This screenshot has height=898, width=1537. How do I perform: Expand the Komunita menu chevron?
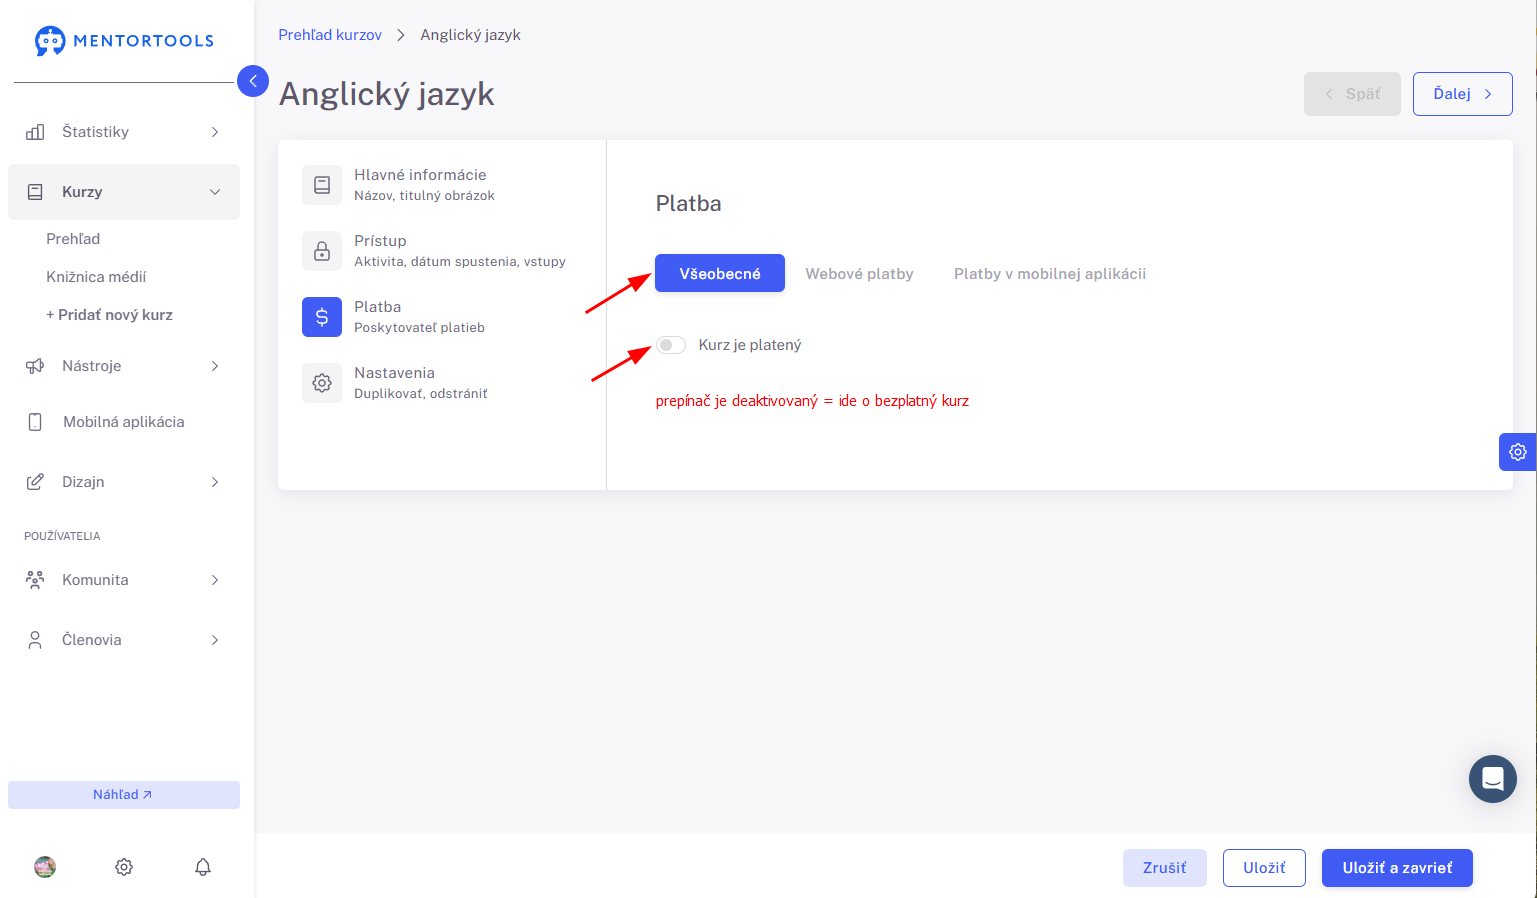click(215, 580)
